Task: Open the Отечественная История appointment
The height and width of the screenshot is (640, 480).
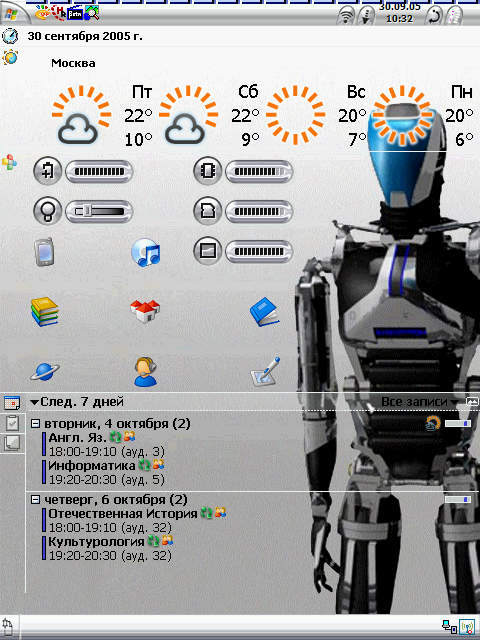Action: pos(123,513)
